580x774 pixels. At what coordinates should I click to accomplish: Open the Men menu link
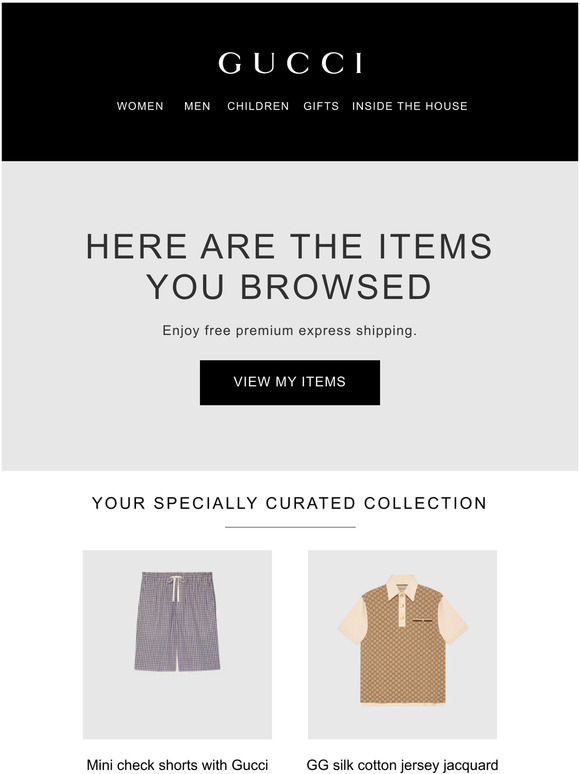pos(197,106)
